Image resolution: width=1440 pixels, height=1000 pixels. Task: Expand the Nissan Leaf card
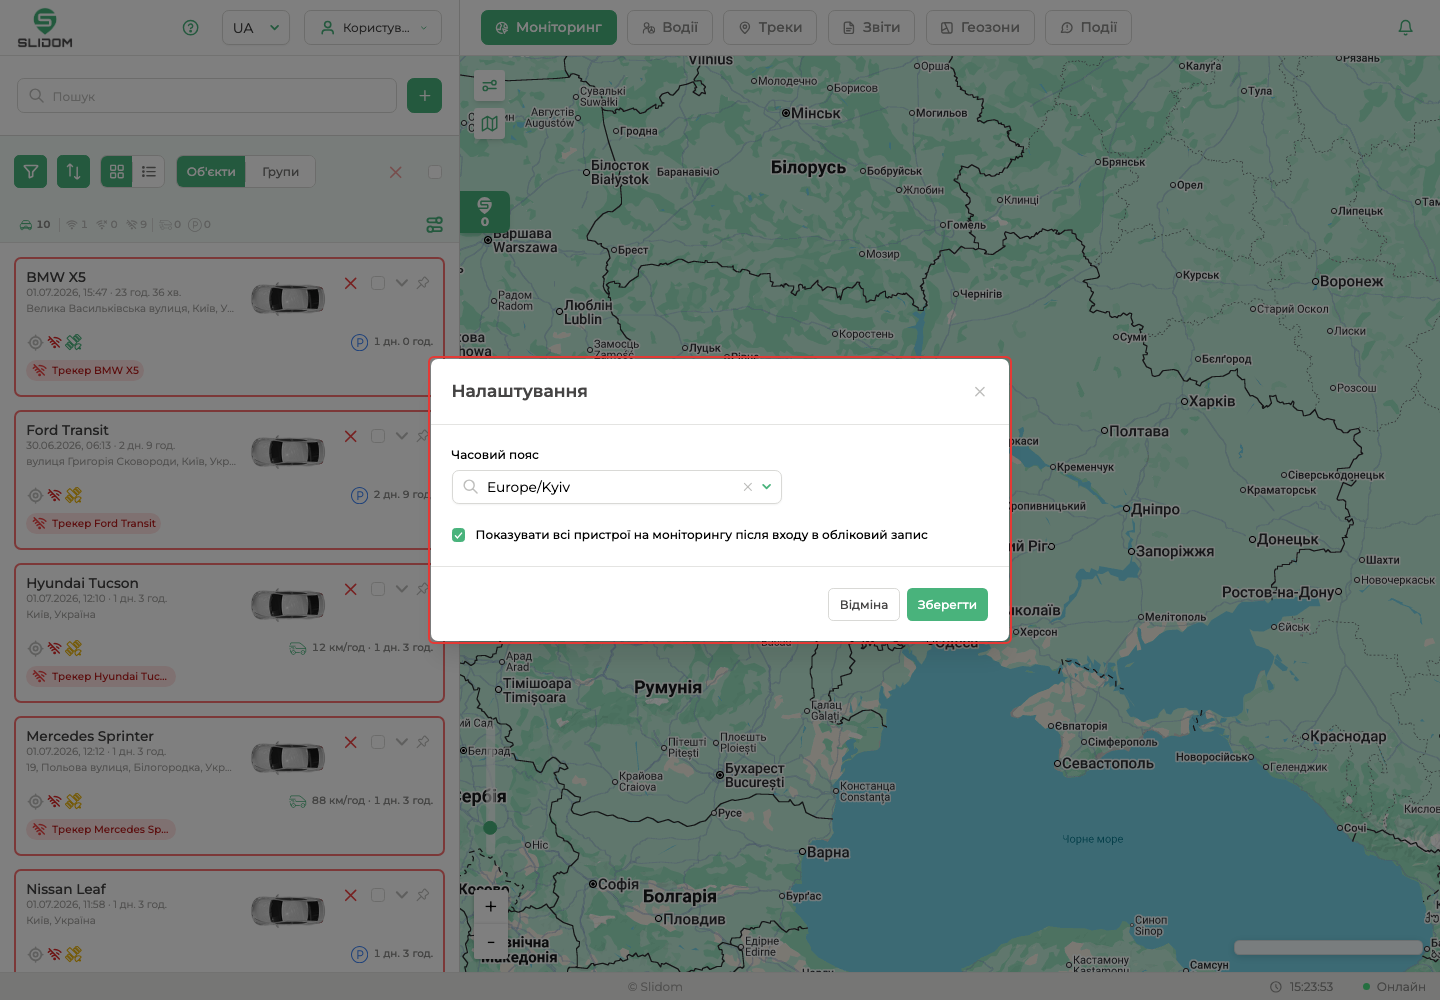(x=402, y=895)
